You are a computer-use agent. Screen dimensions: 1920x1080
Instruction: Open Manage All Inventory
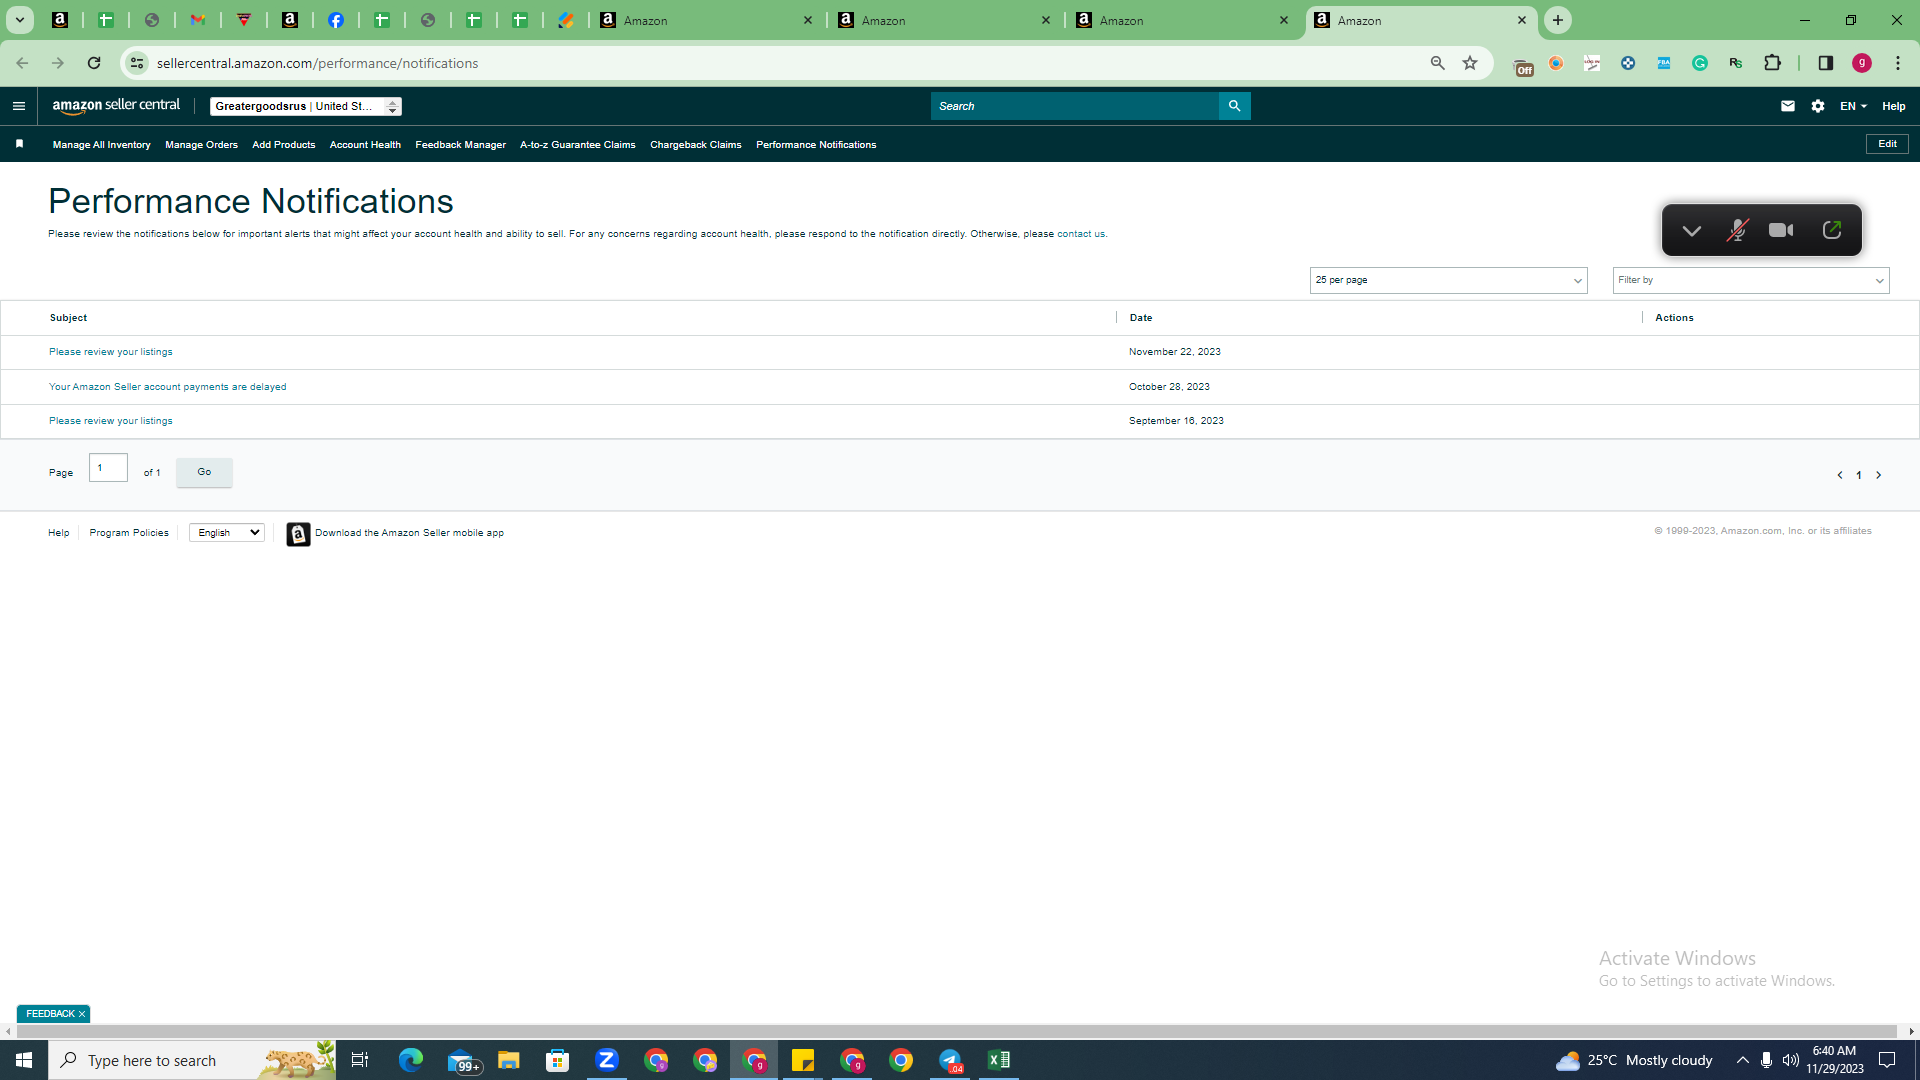click(x=101, y=145)
